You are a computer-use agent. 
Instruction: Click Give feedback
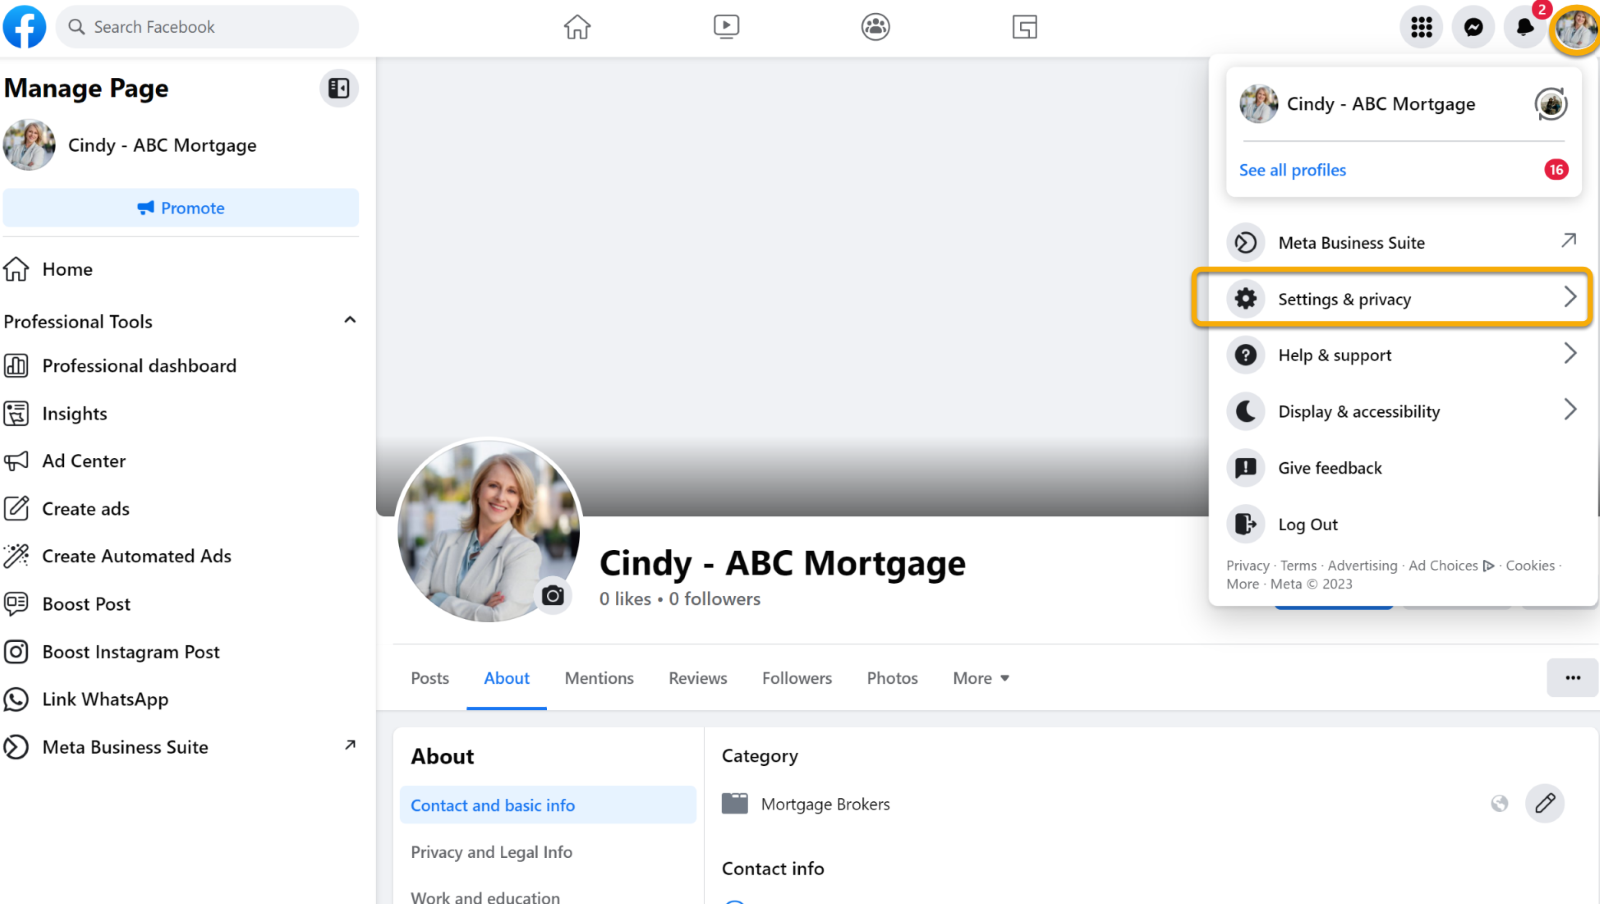[1403, 468]
